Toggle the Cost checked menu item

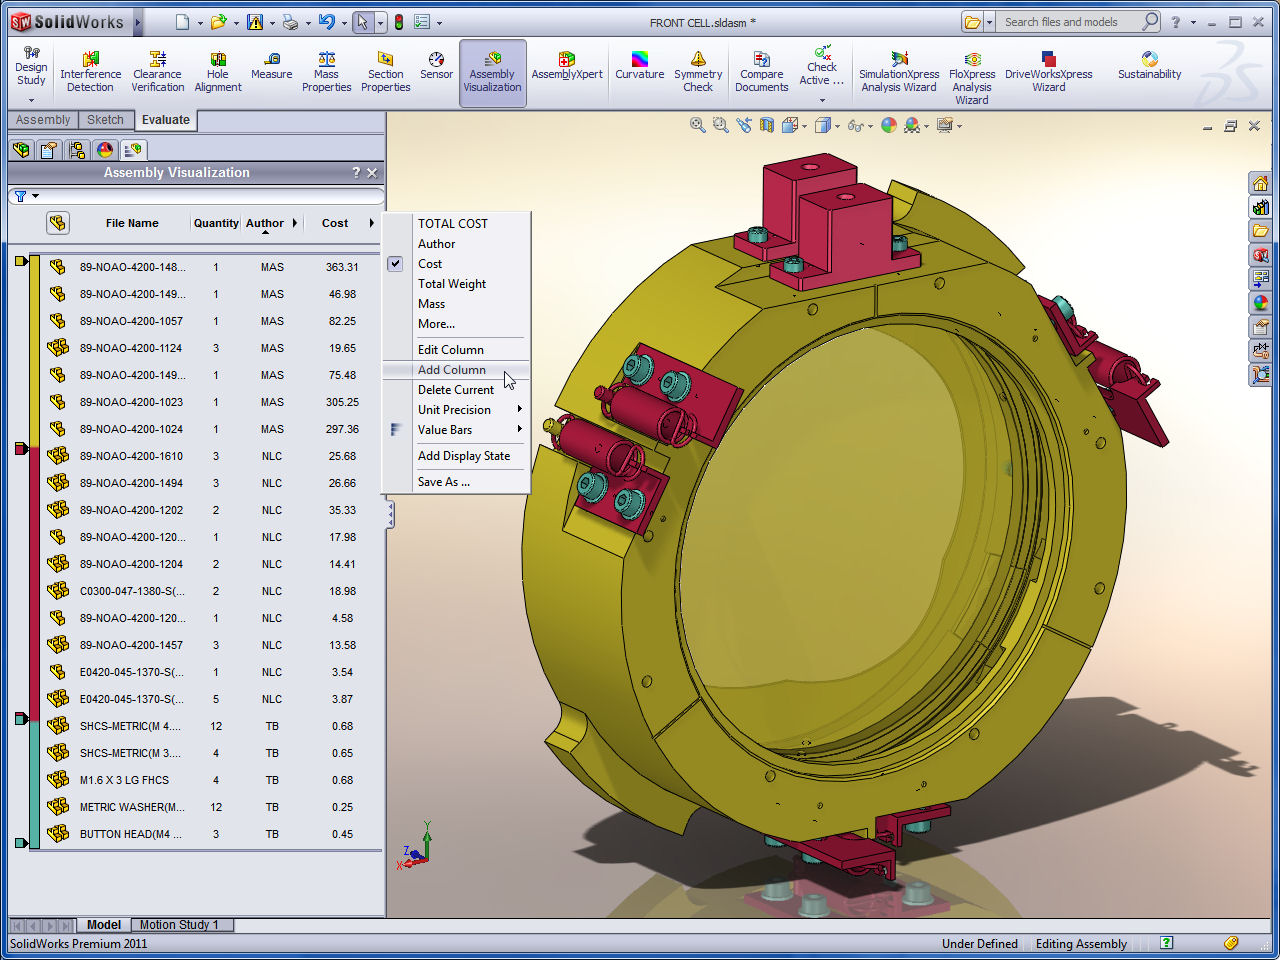(430, 264)
